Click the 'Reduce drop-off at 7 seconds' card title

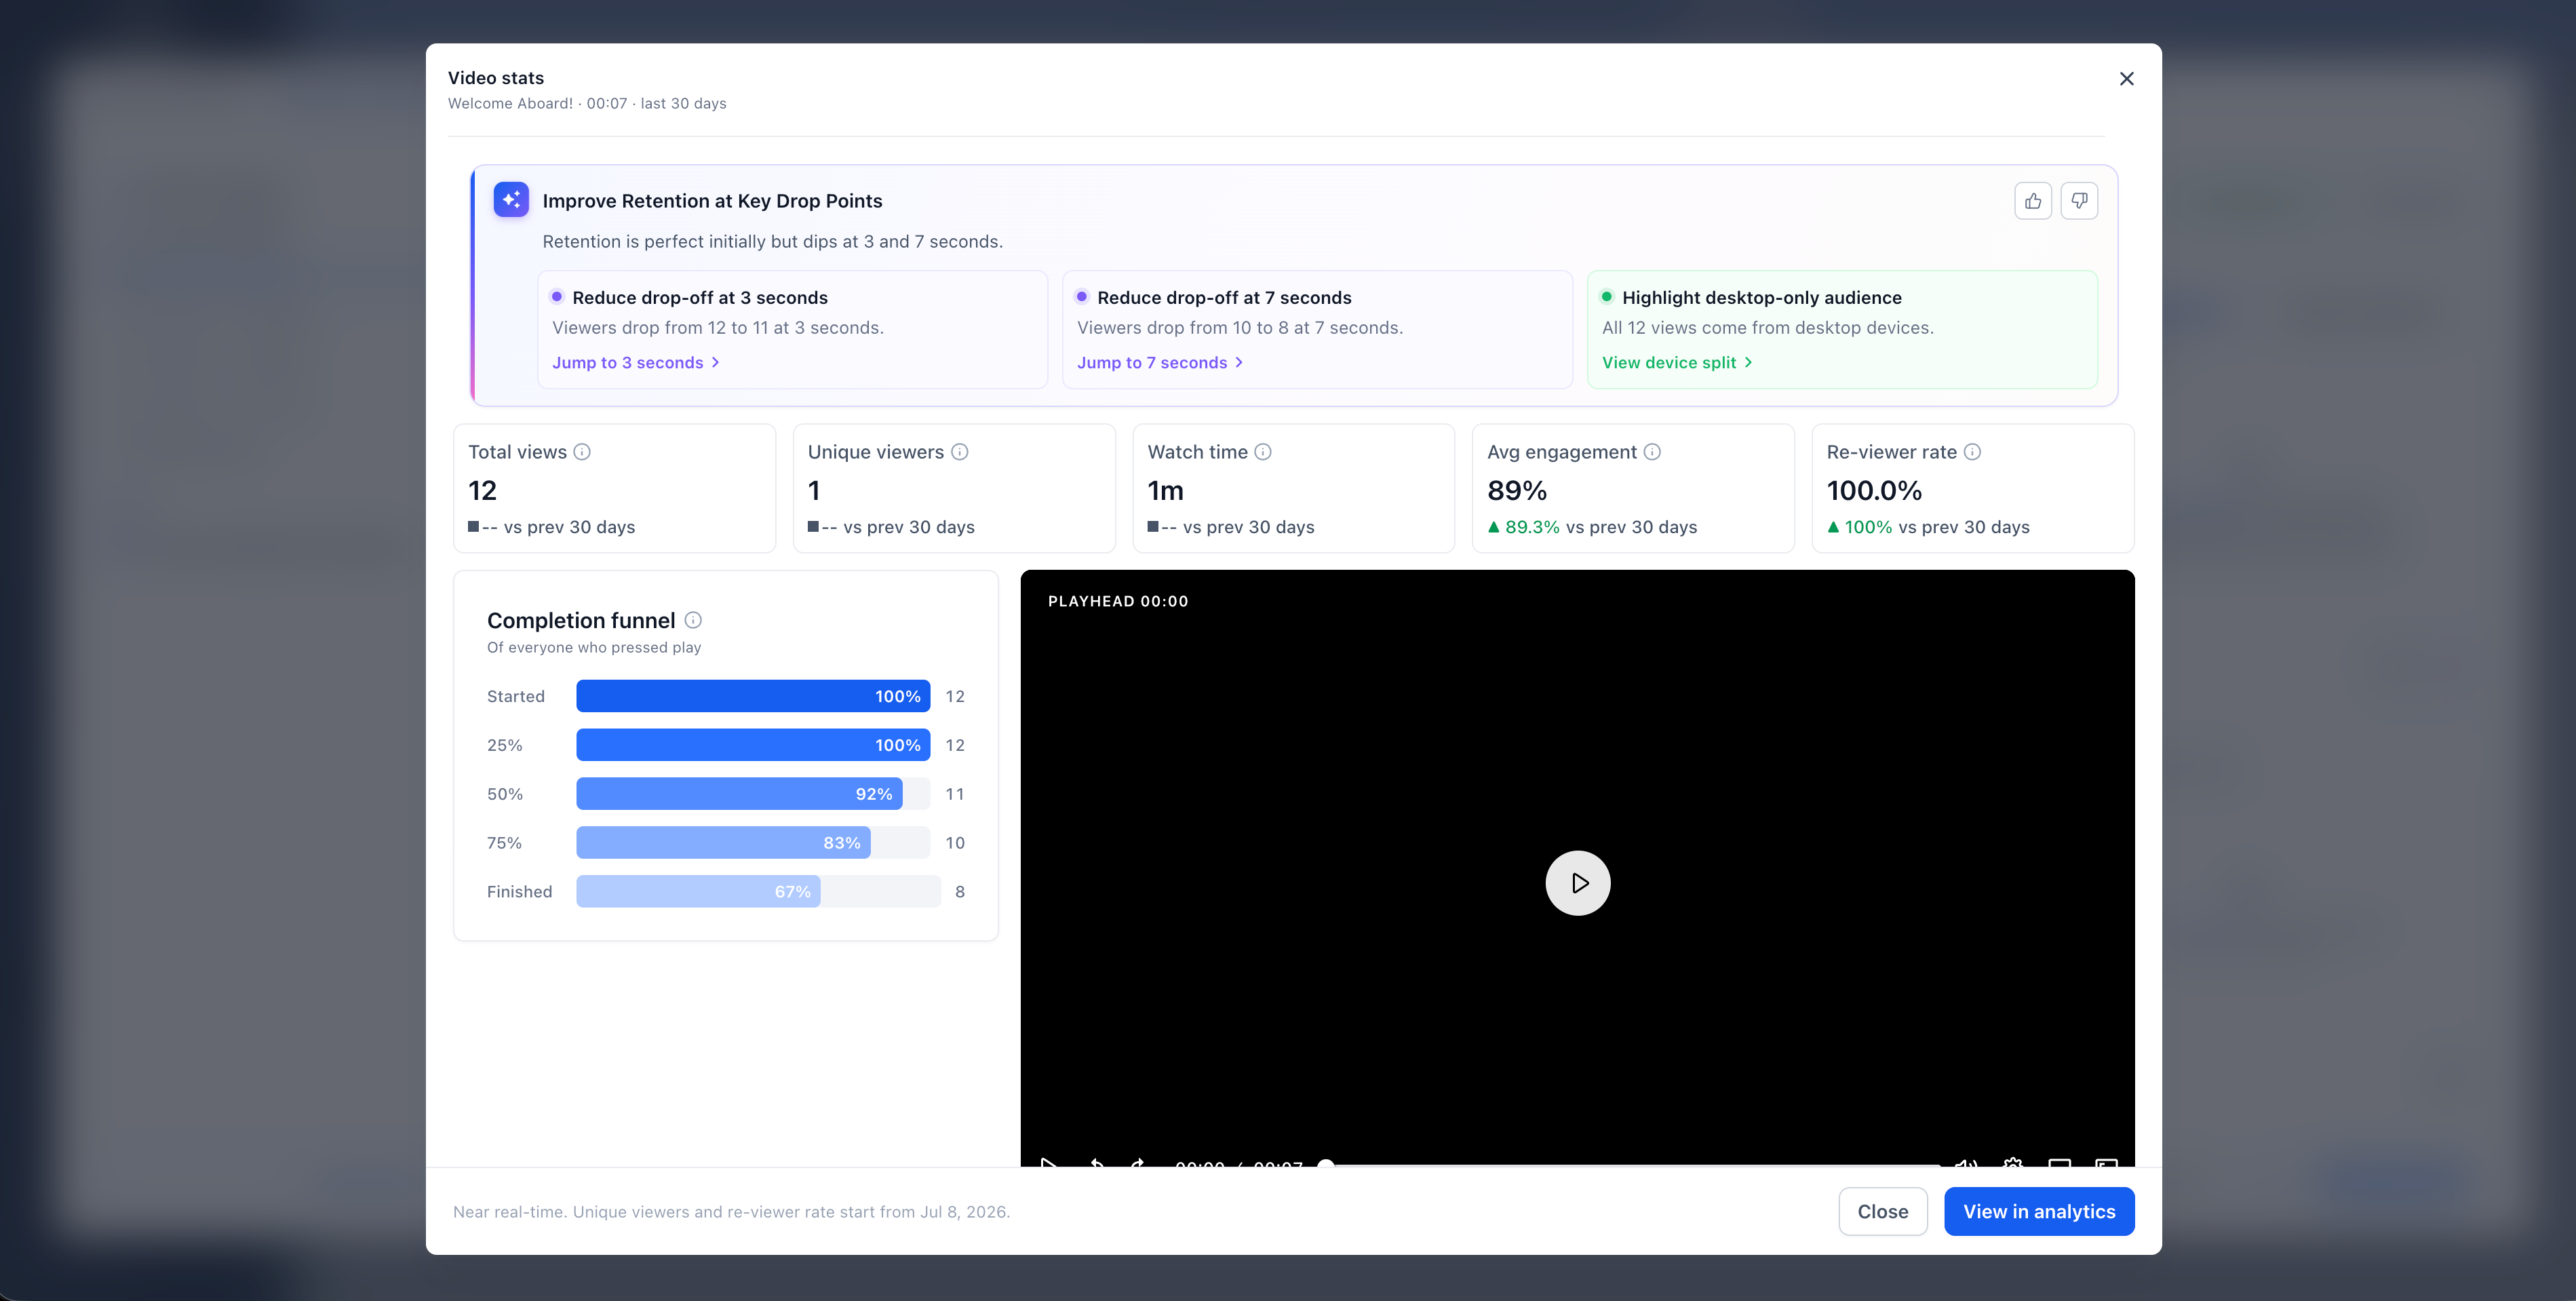pyautogui.click(x=1224, y=298)
